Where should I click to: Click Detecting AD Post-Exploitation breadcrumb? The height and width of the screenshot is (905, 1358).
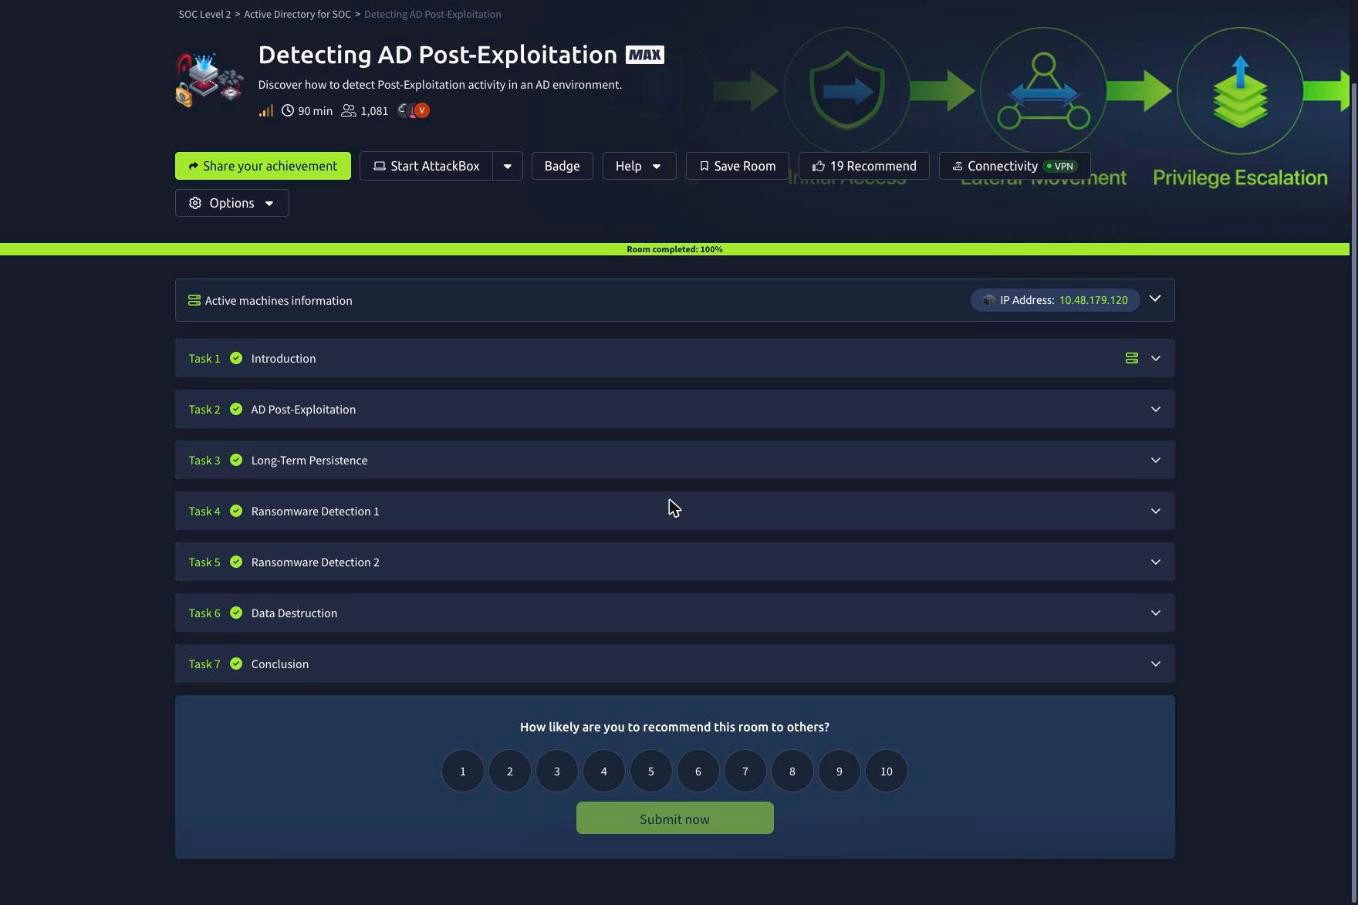pos(433,14)
